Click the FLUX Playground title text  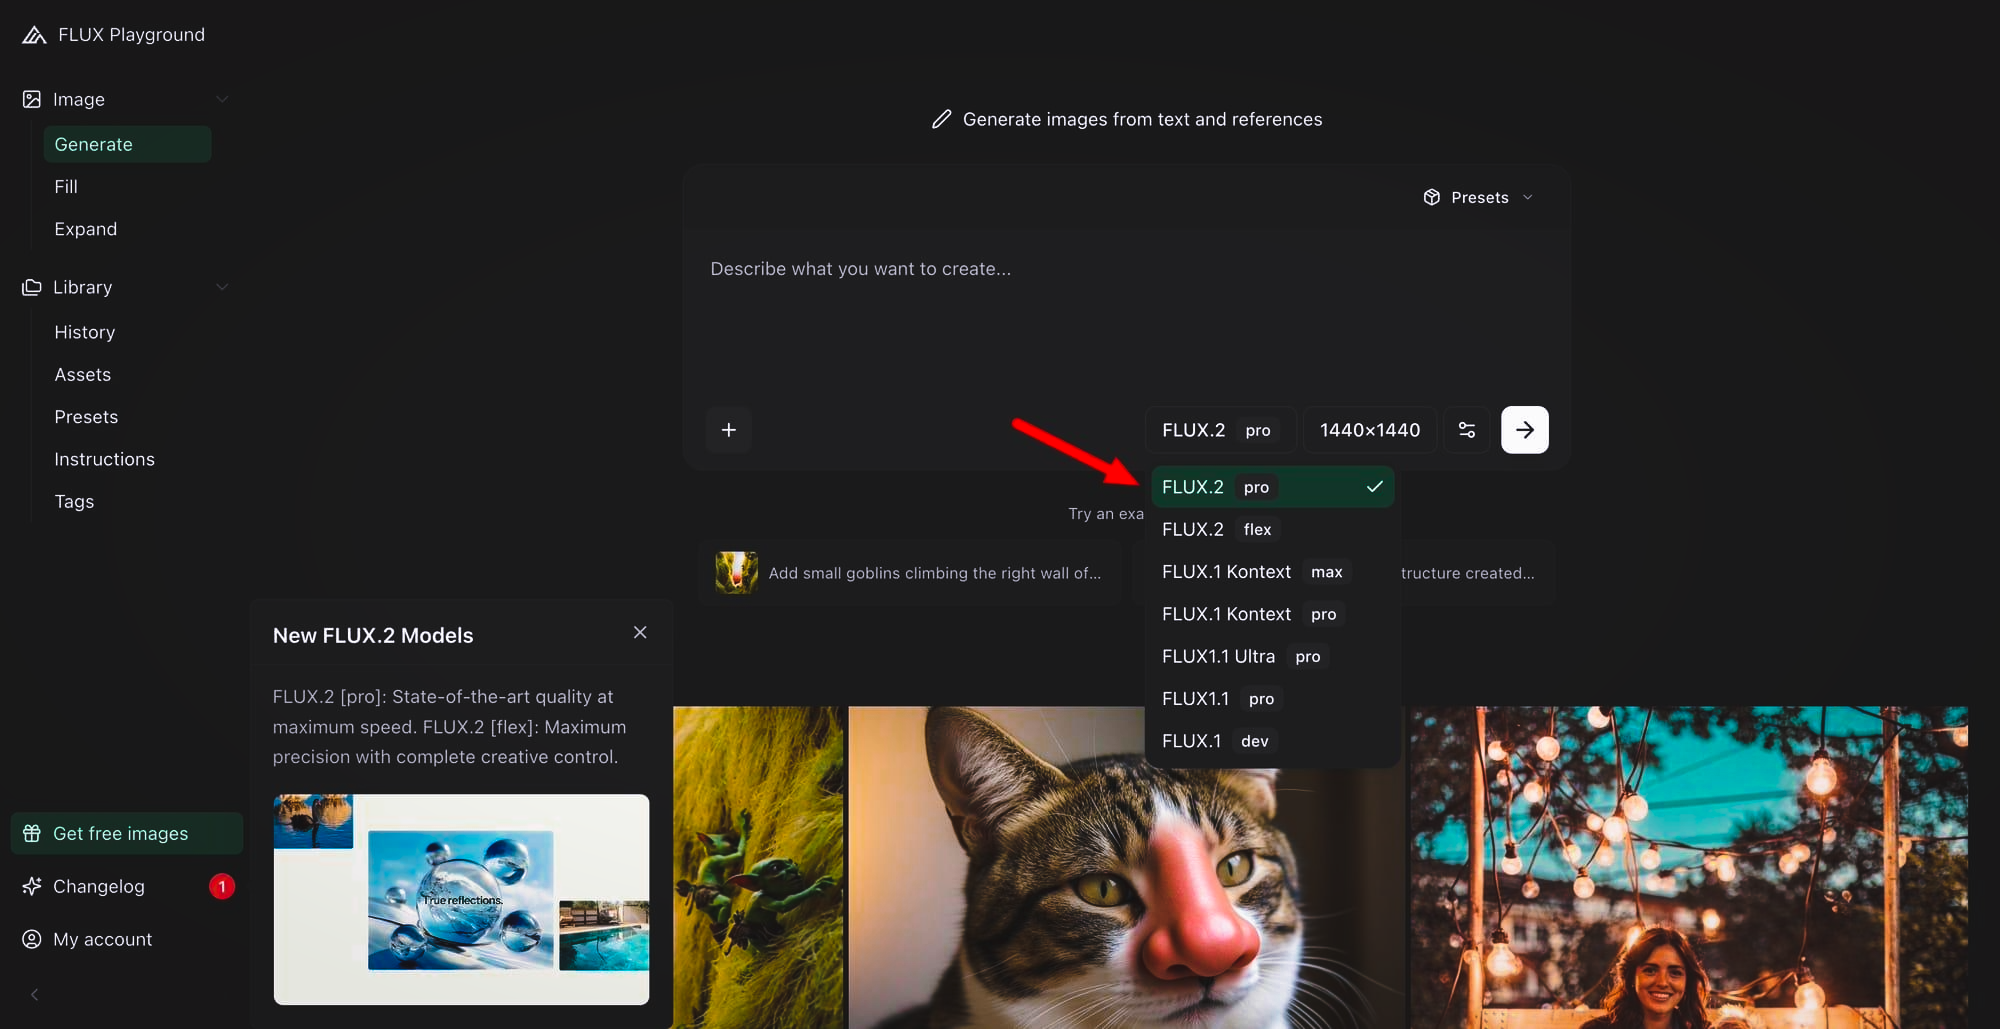(132, 35)
